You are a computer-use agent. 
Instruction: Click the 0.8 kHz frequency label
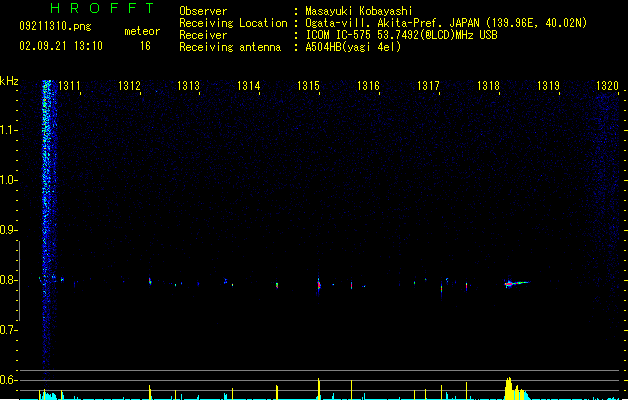(x=8, y=280)
